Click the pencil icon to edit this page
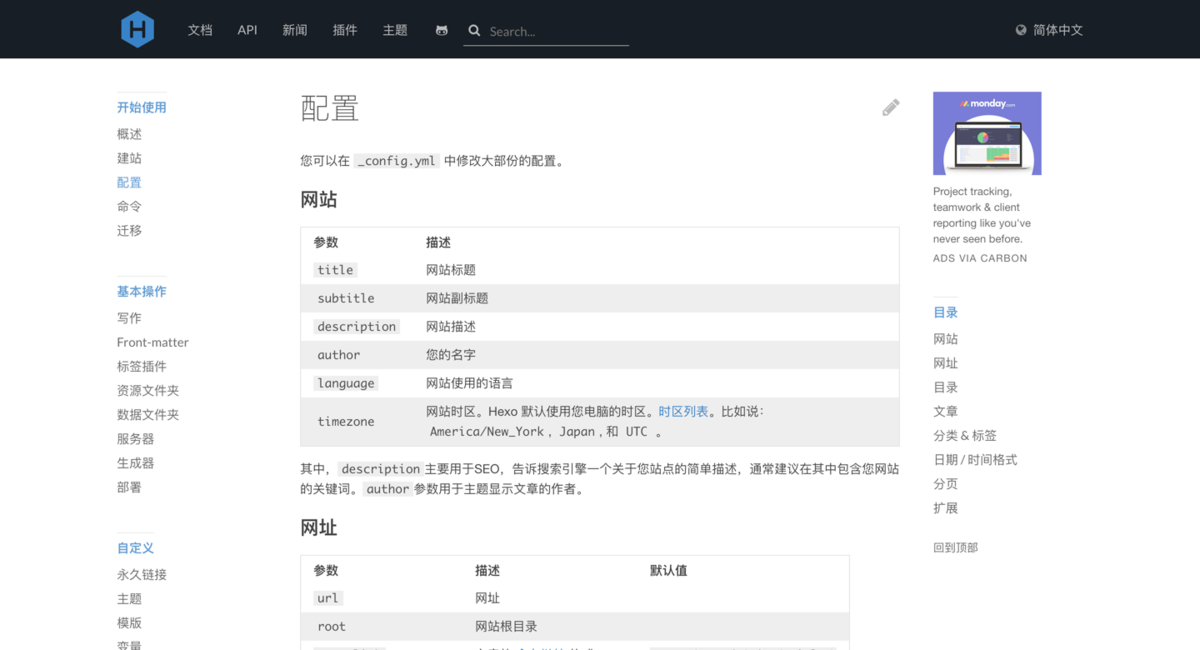 890,106
